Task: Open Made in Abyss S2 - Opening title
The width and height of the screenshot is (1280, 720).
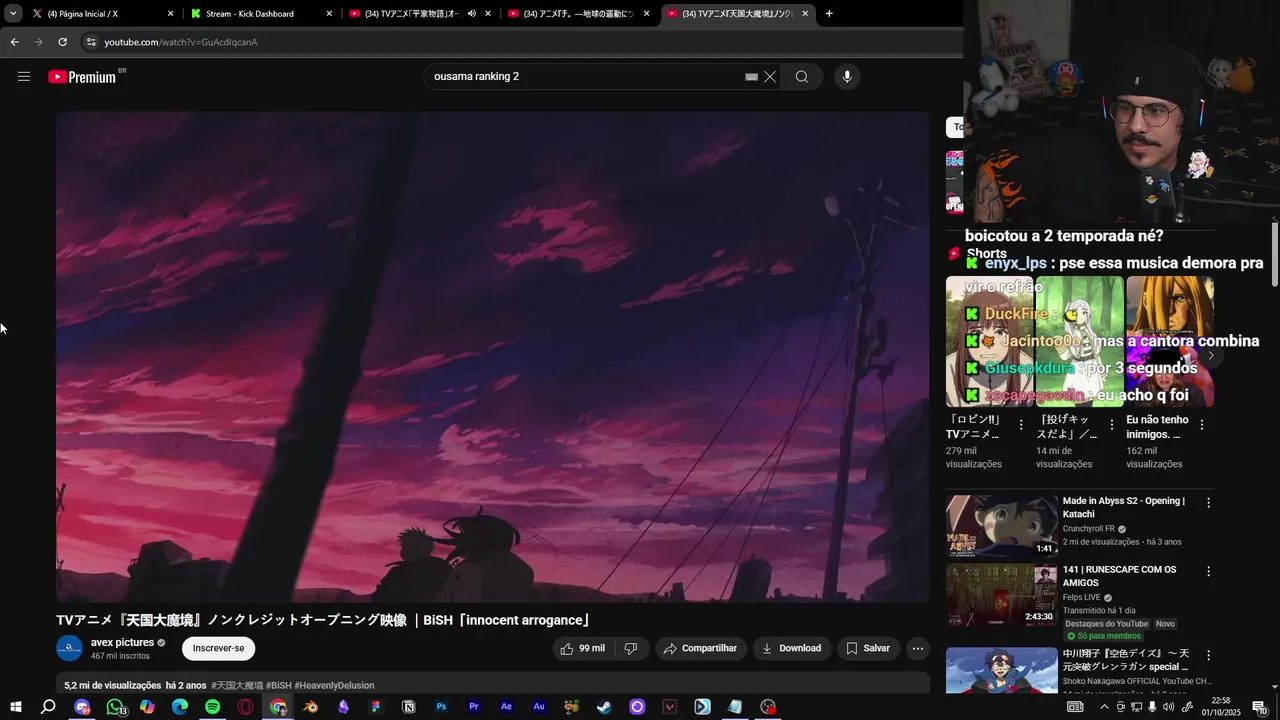Action: 1124,508
